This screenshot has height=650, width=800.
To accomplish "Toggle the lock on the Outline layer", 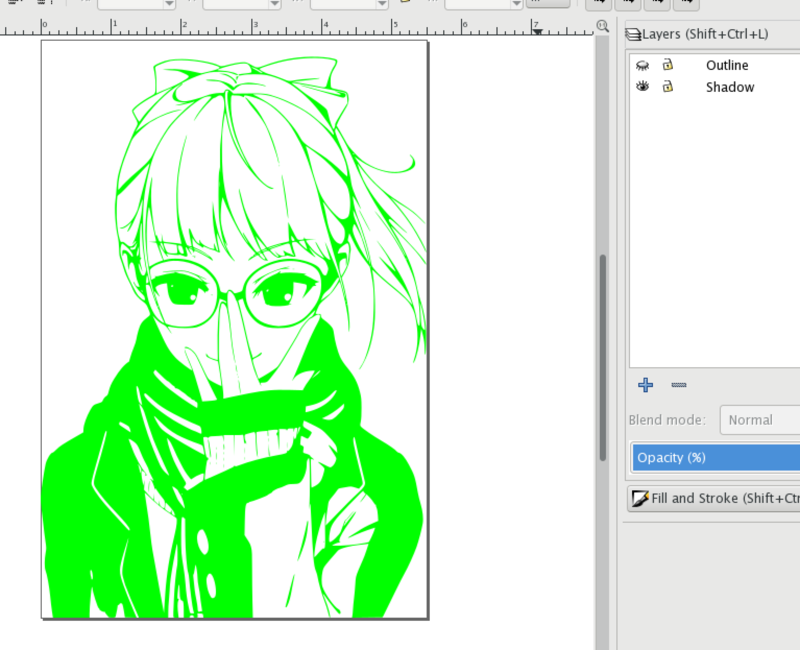I will click(667, 65).
